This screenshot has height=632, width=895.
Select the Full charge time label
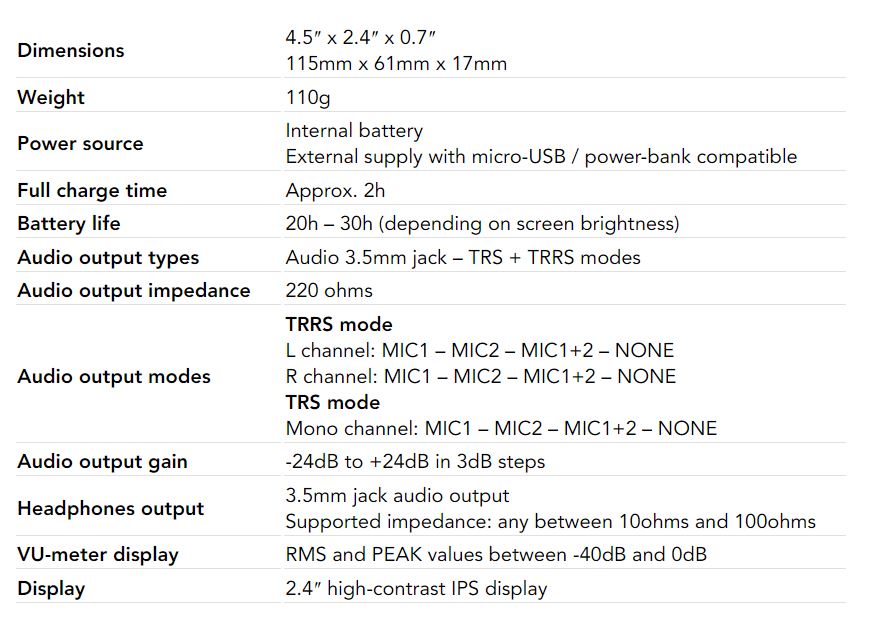92,190
